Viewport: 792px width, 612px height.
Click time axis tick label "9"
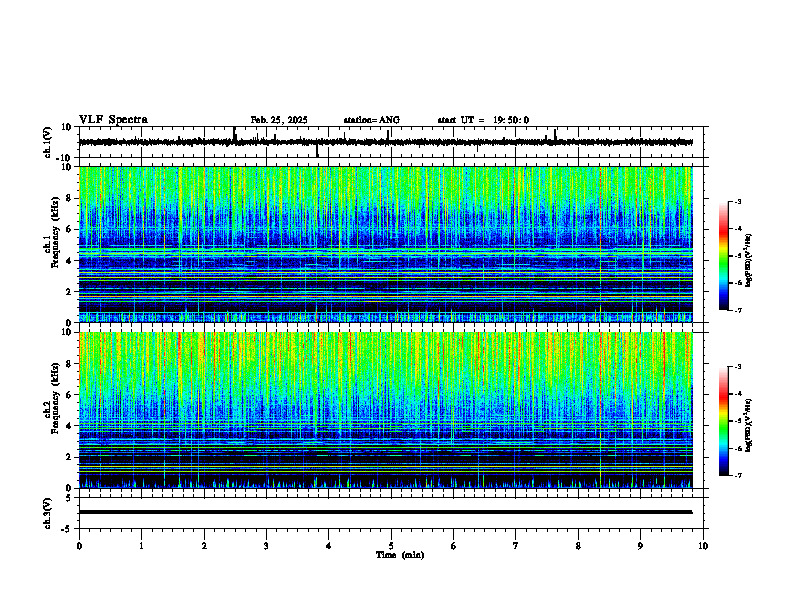(x=640, y=546)
